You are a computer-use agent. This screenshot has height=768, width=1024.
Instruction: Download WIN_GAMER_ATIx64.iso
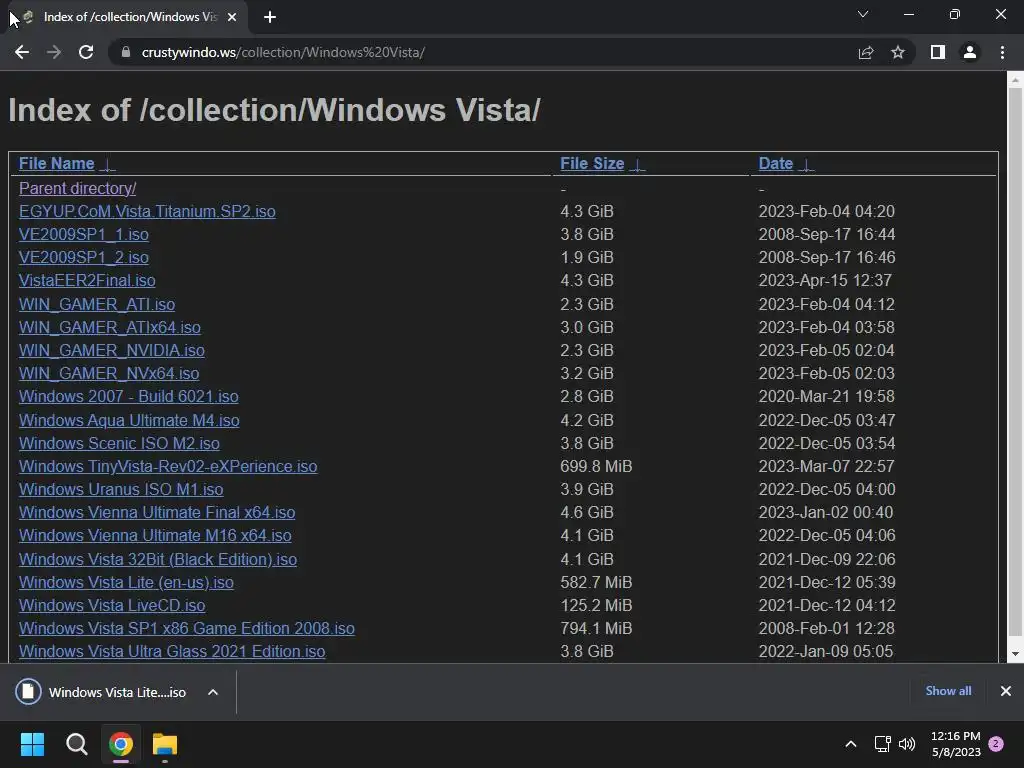click(110, 327)
